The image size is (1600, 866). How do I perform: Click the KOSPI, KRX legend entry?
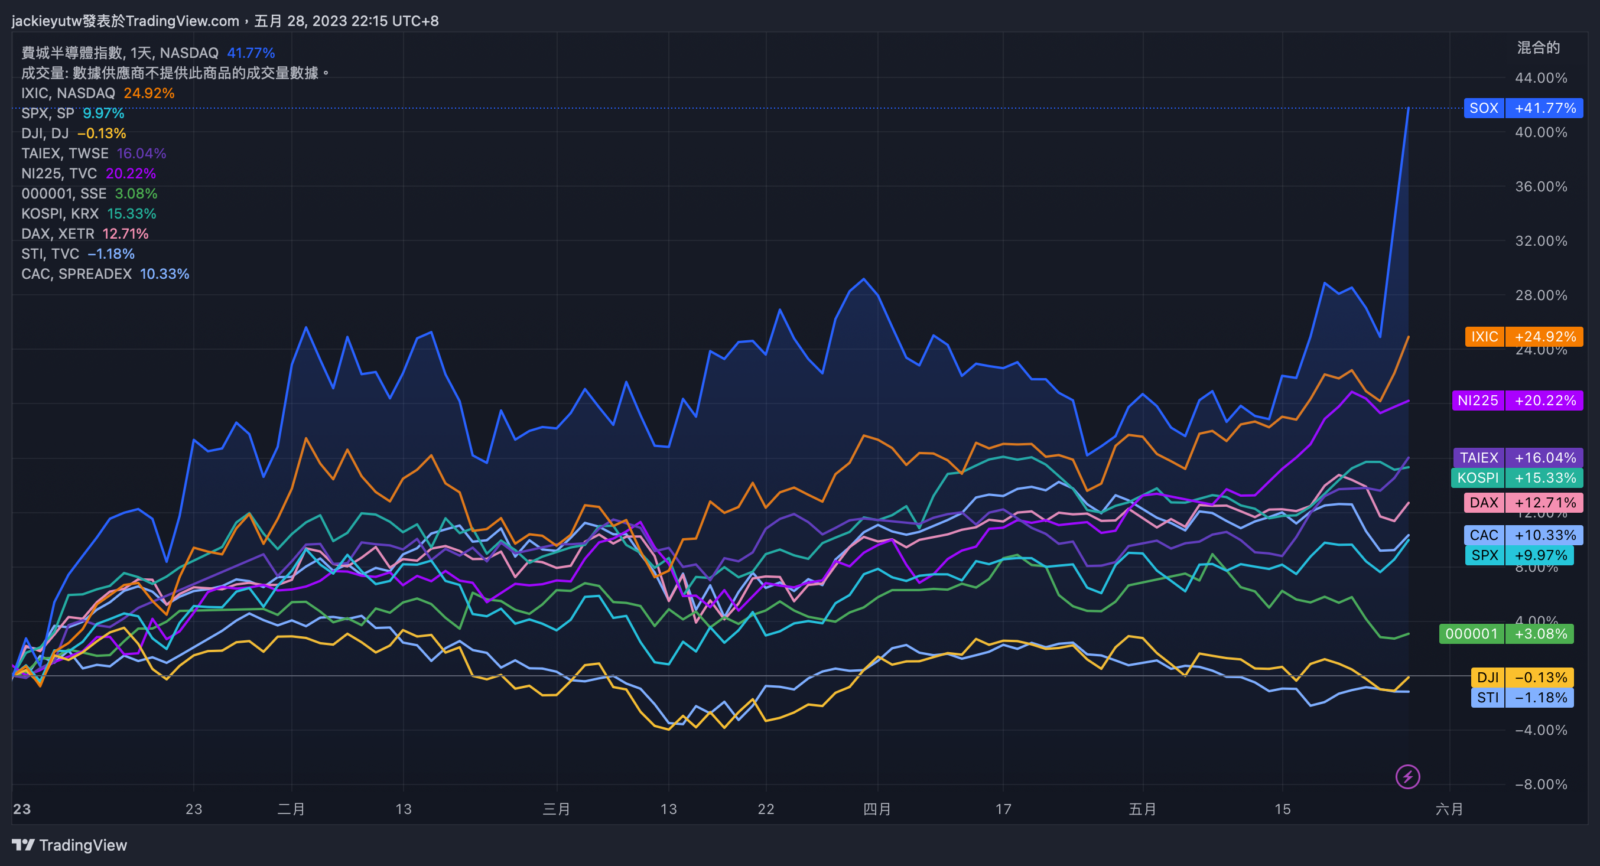(60, 214)
